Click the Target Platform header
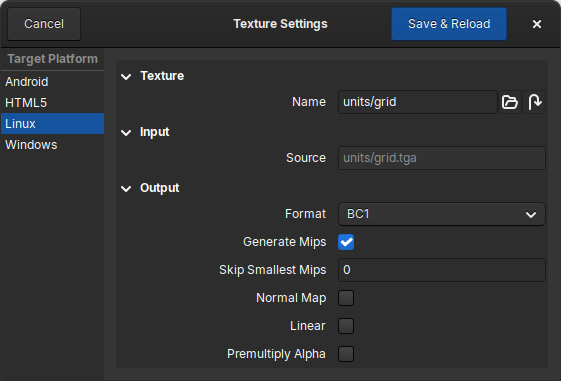 [x=52, y=59]
